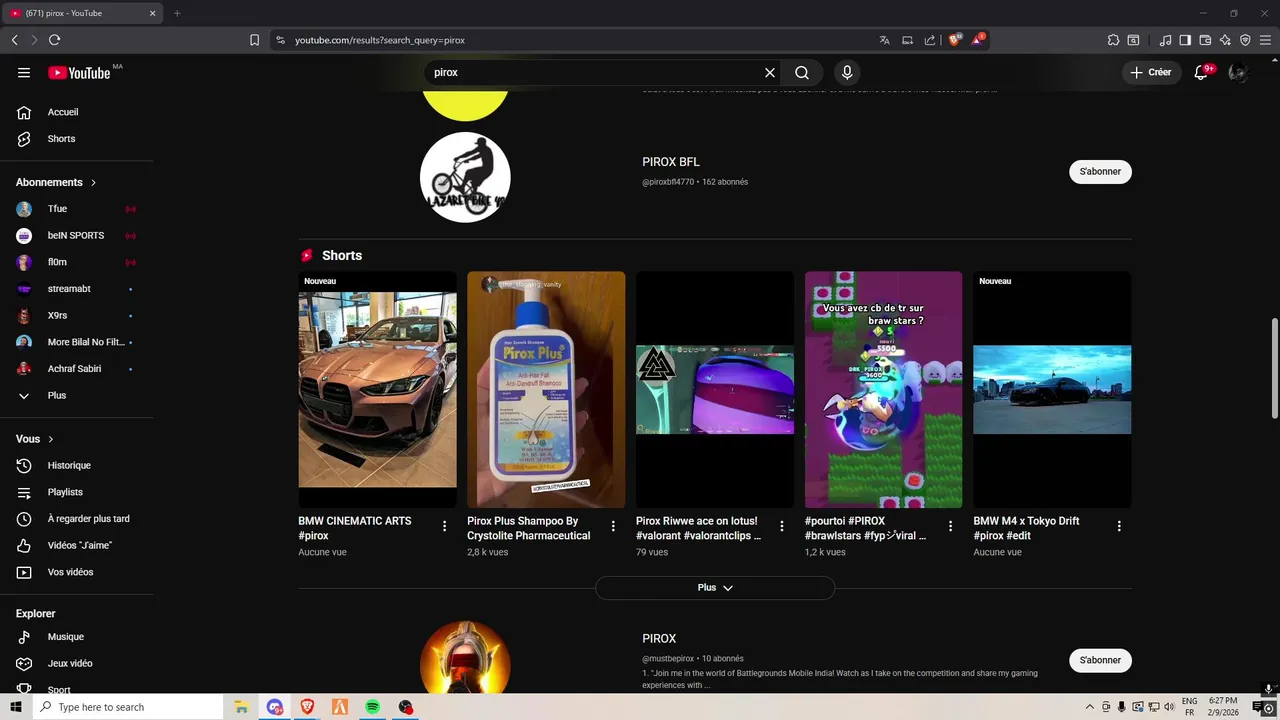
Task: Play the #pourtoi #PIROX brawlstars short
Action: (884, 390)
